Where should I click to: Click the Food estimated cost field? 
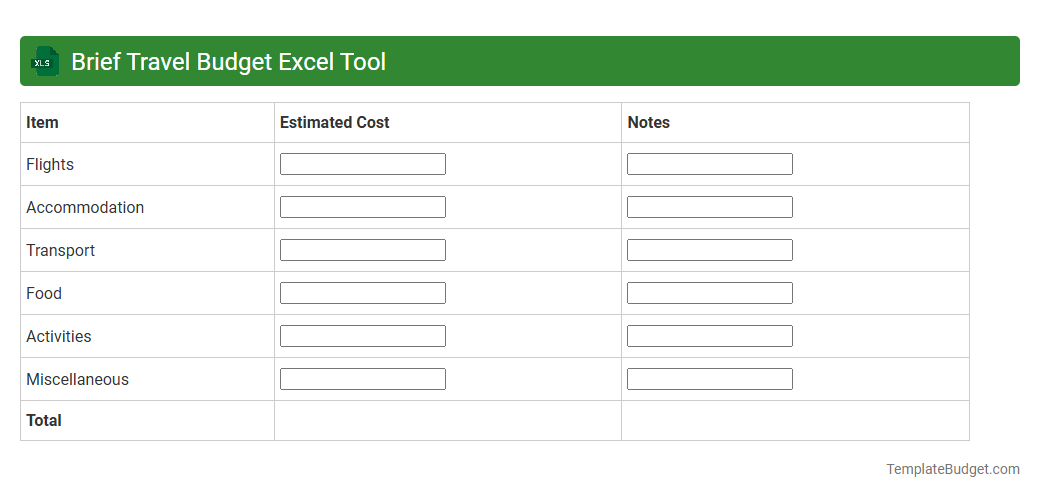tap(363, 293)
